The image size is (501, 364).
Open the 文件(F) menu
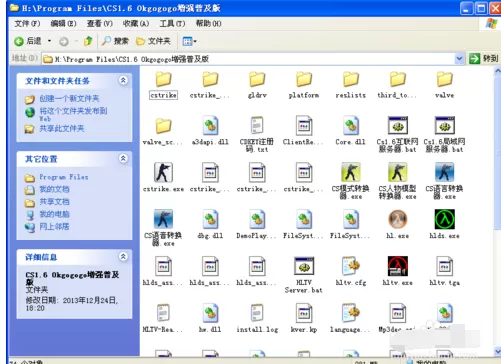tap(27, 24)
